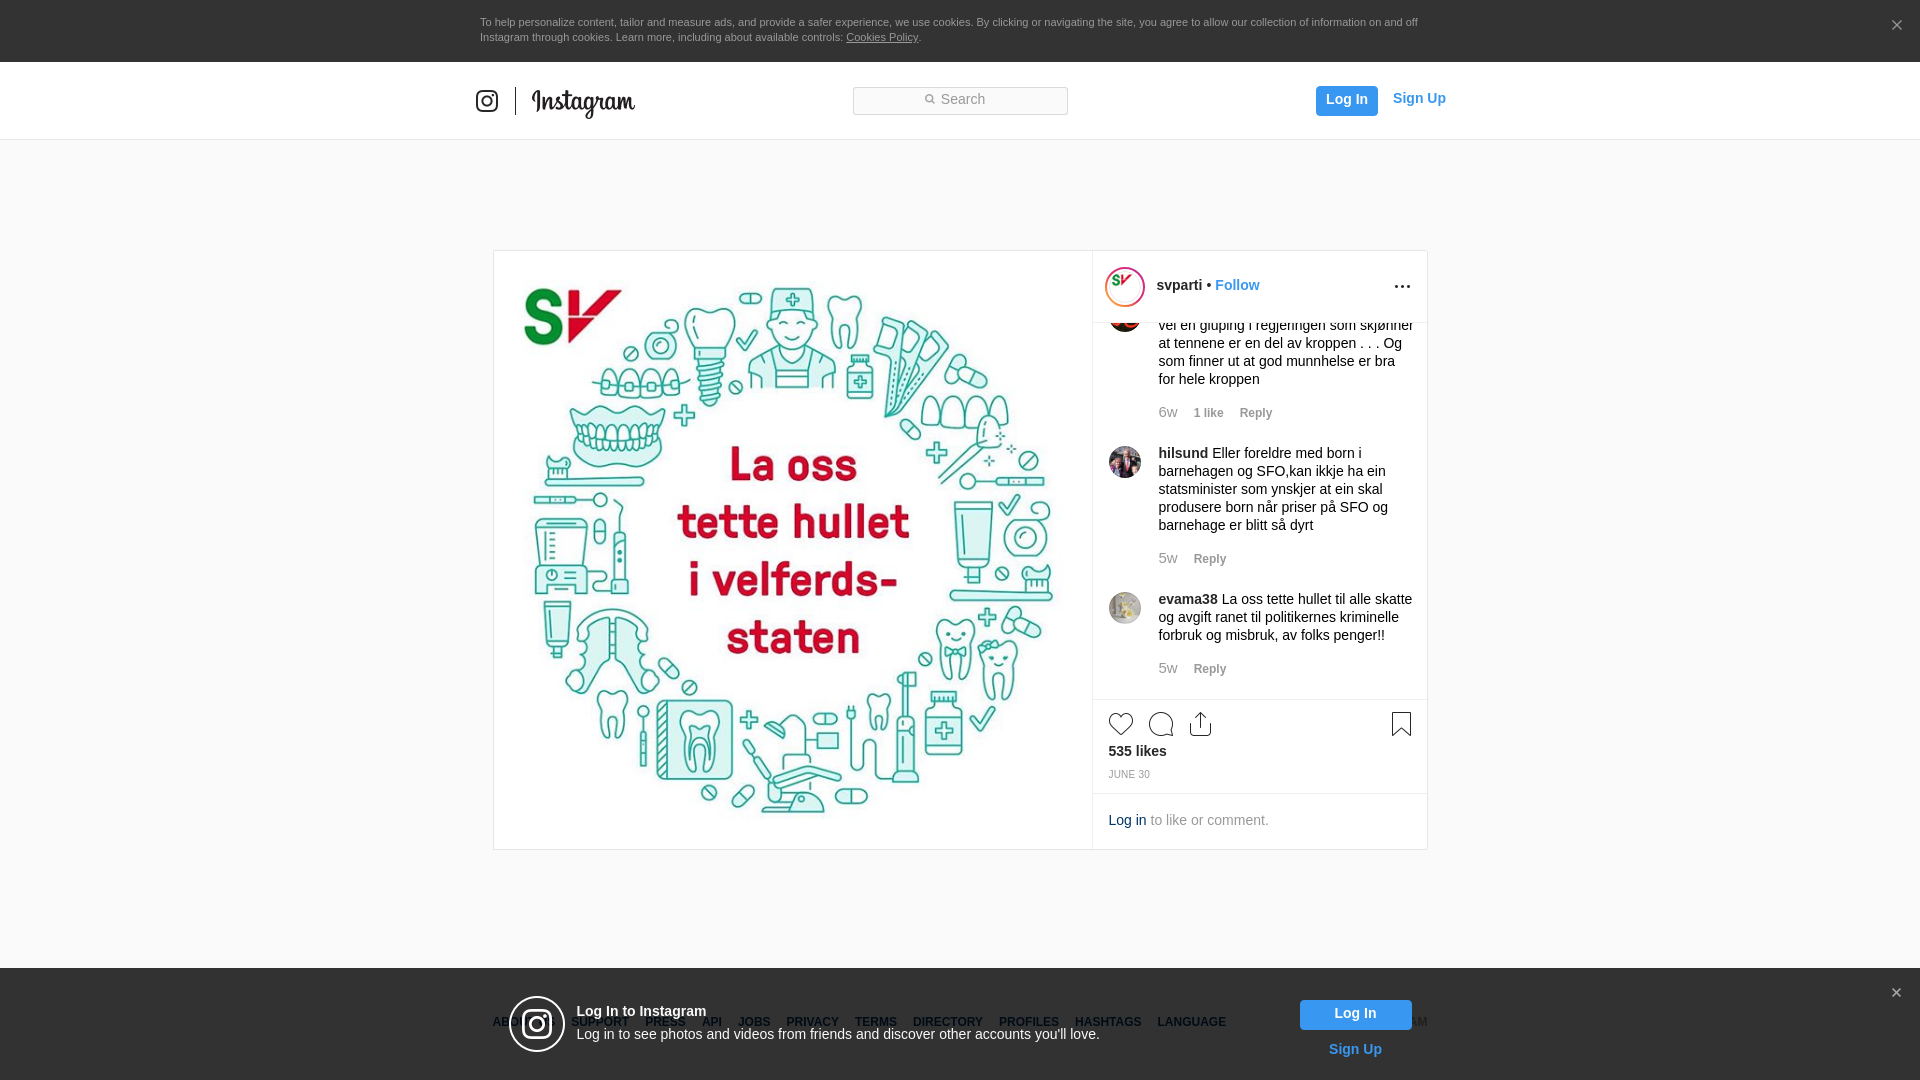
Task: Open Sign Up link in bottom banner
Action: tap(1355, 1049)
